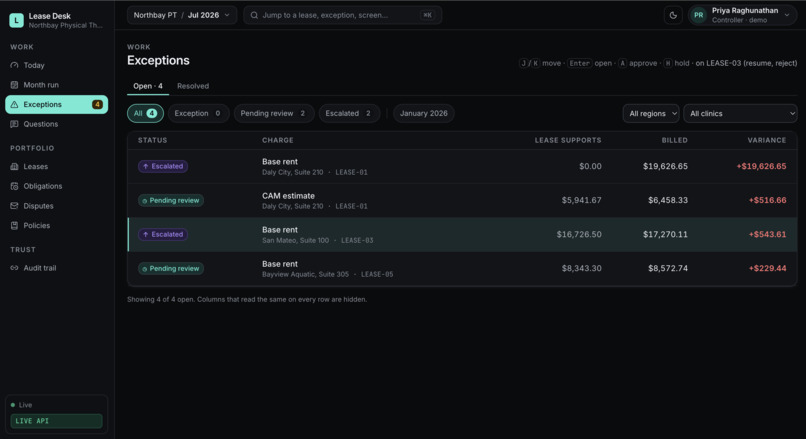Screen dimensions: 806x439
Task: Click the $17,270.11 billed amount
Action: (665, 234)
